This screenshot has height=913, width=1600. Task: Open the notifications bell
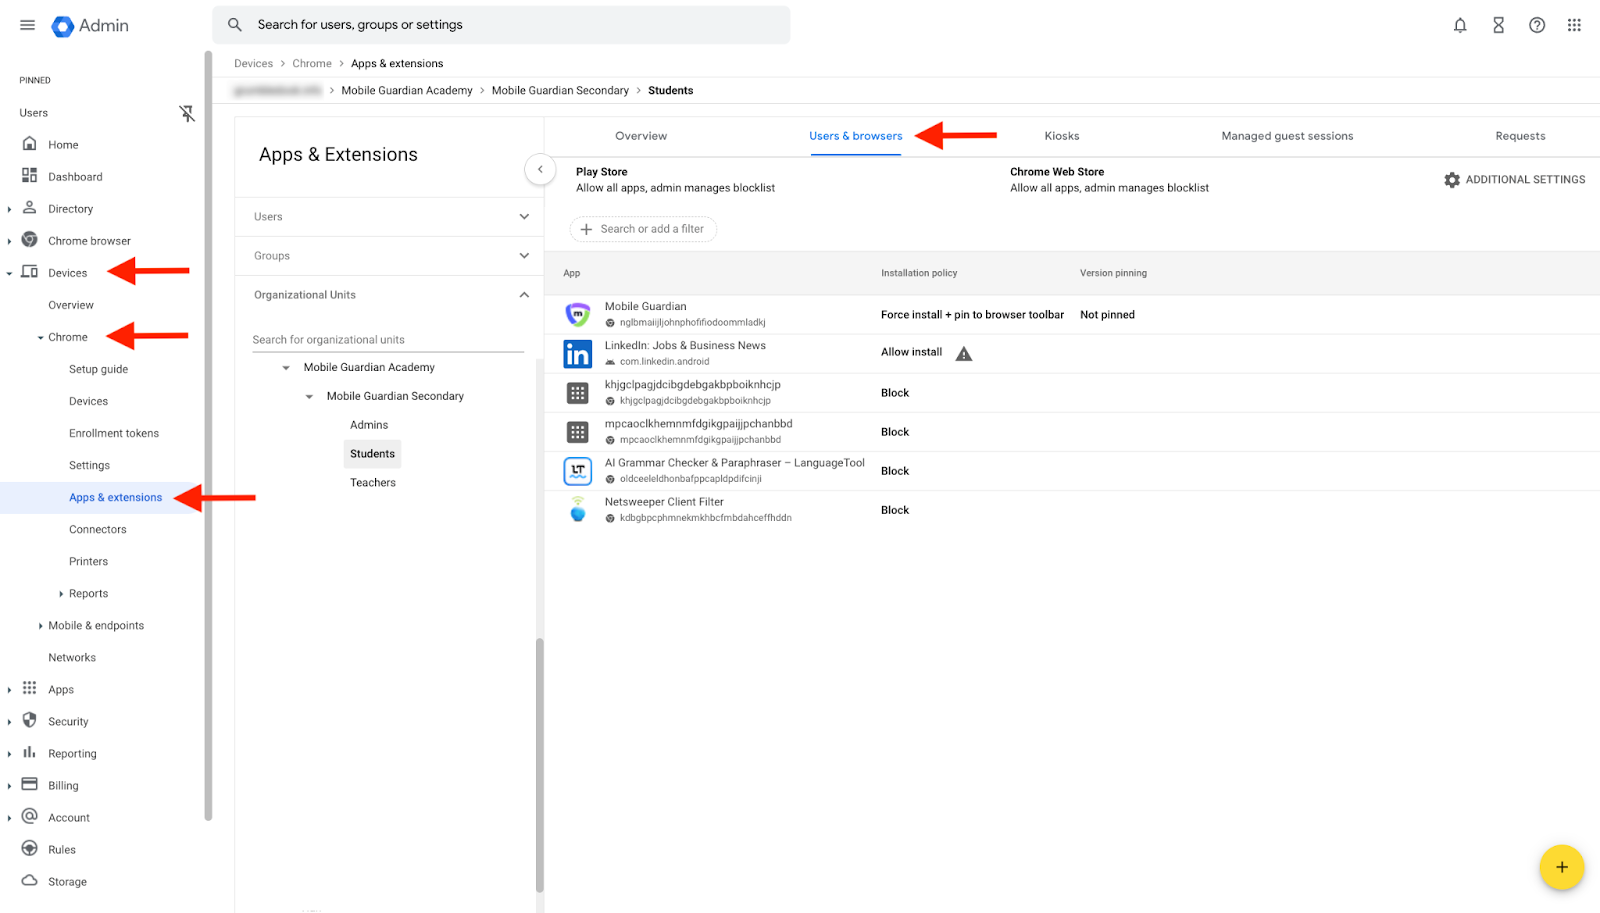pos(1460,25)
